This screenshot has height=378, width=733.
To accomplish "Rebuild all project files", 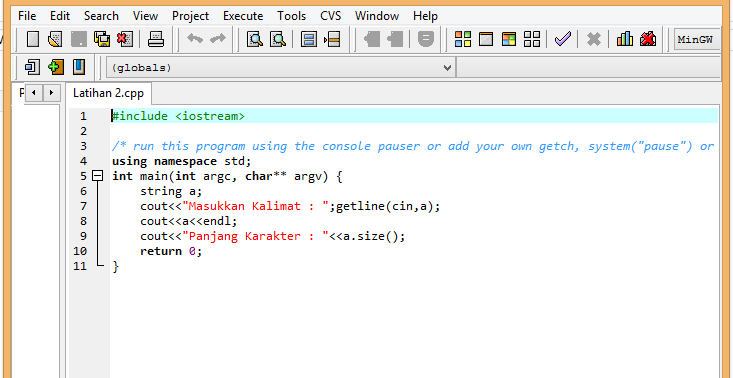I will click(x=532, y=39).
